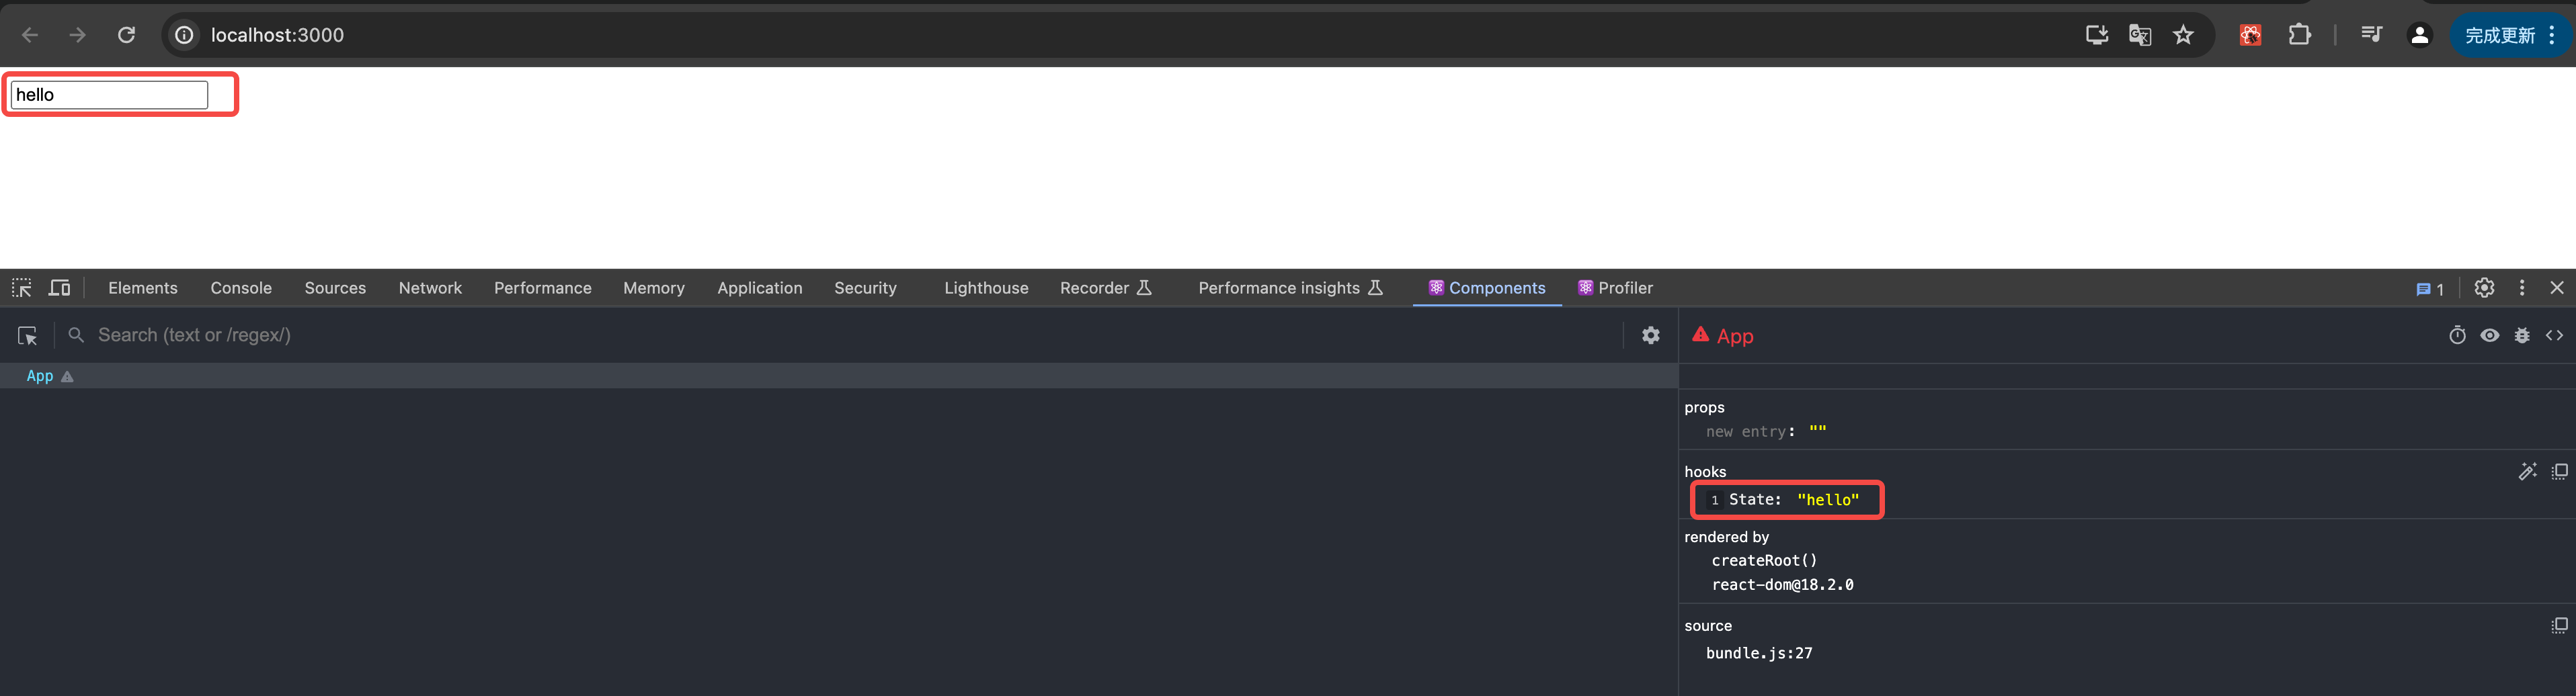Click the react-dom@18.2.0 entry
Screen dimensions: 2576x696
(1782, 585)
